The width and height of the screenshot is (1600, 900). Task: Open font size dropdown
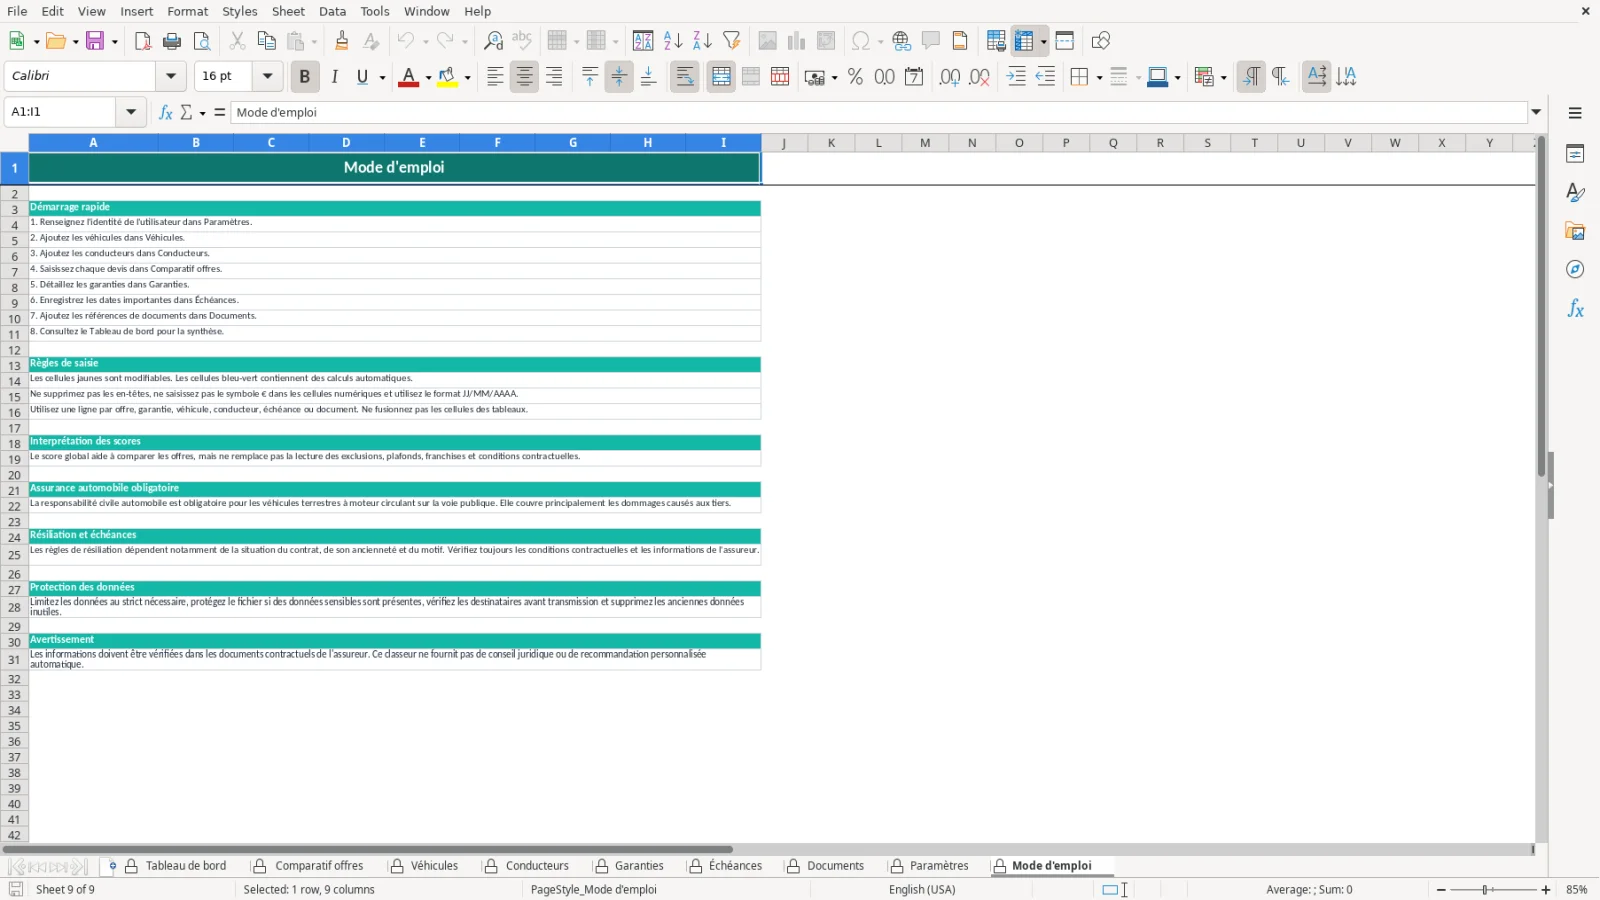point(267,76)
